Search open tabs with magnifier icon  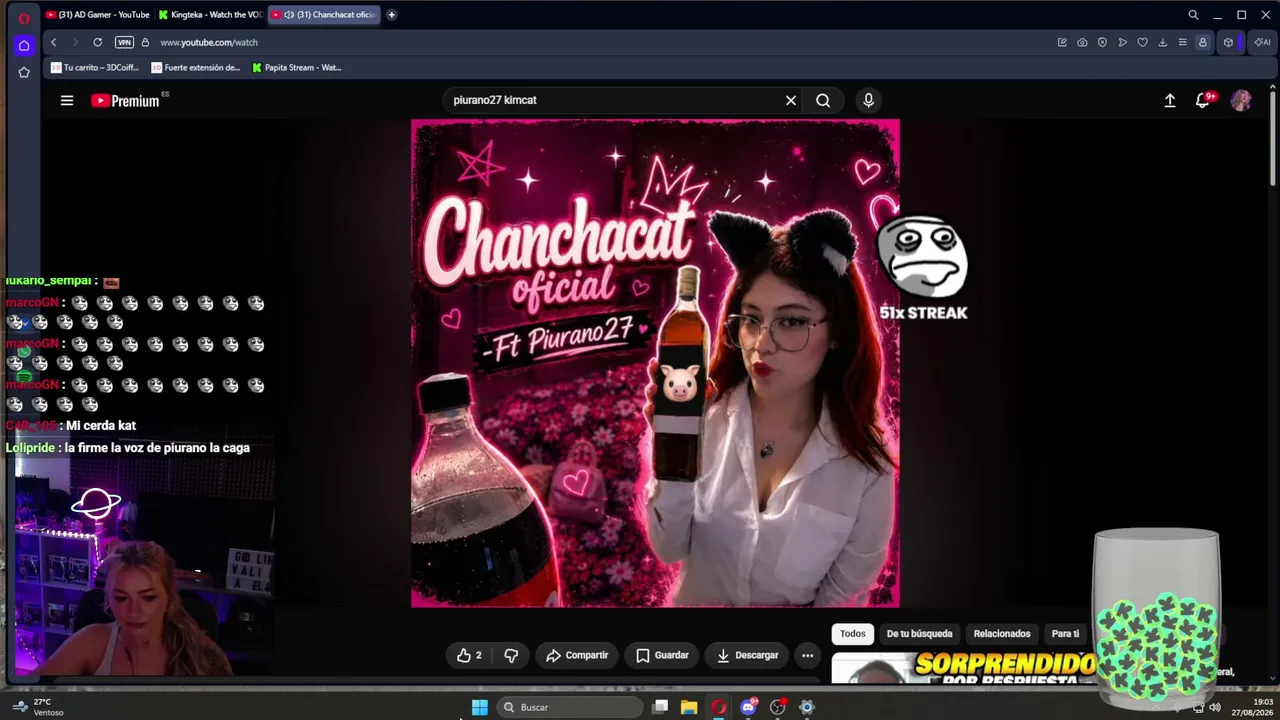click(x=1193, y=15)
